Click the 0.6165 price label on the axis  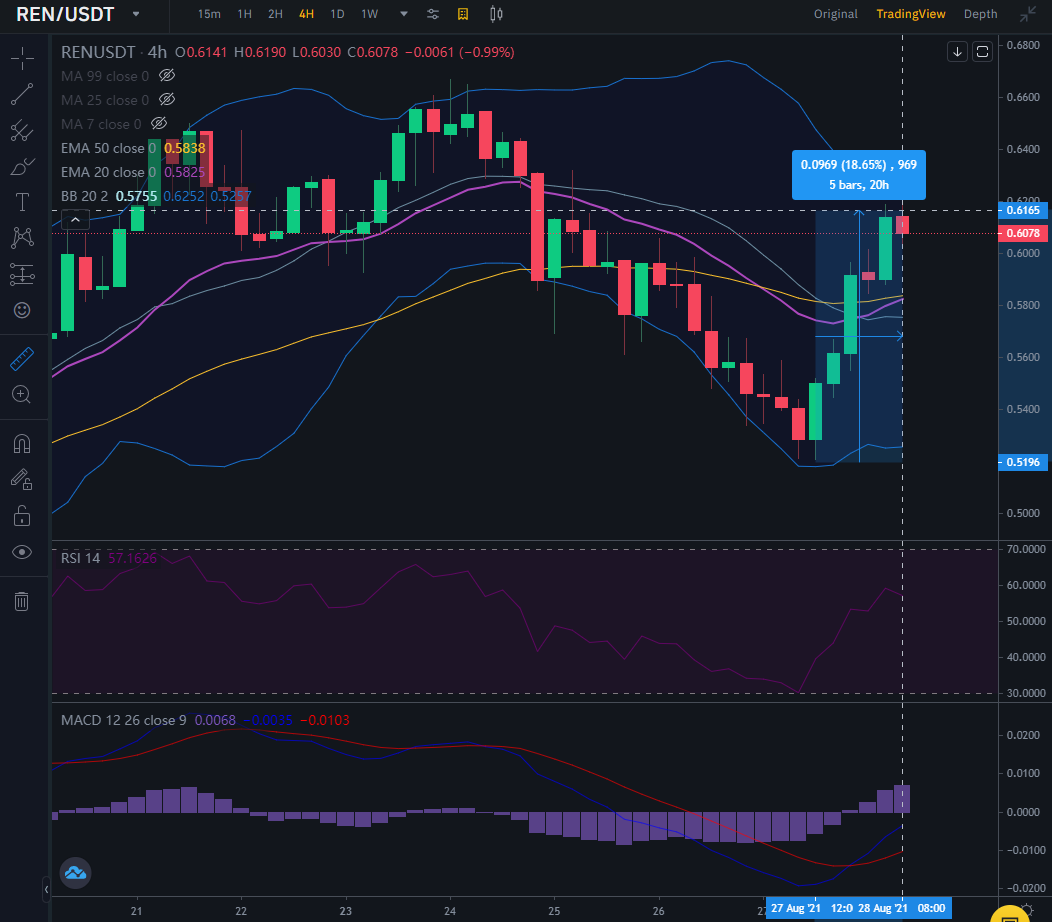point(1023,210)
